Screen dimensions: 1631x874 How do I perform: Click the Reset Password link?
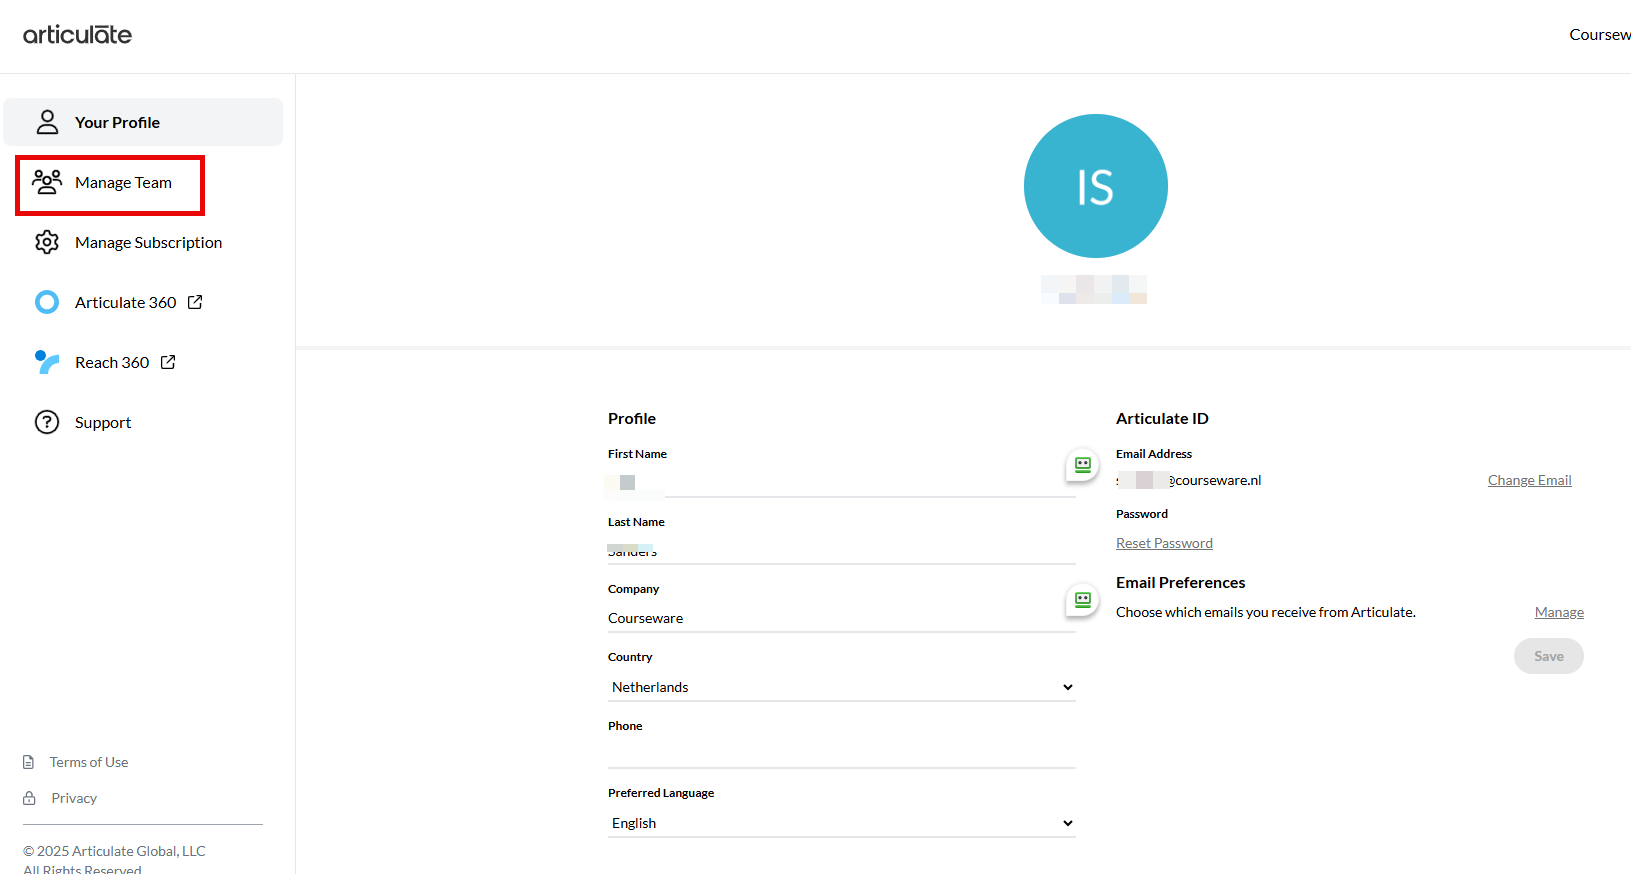click(x=1164, y=543)
